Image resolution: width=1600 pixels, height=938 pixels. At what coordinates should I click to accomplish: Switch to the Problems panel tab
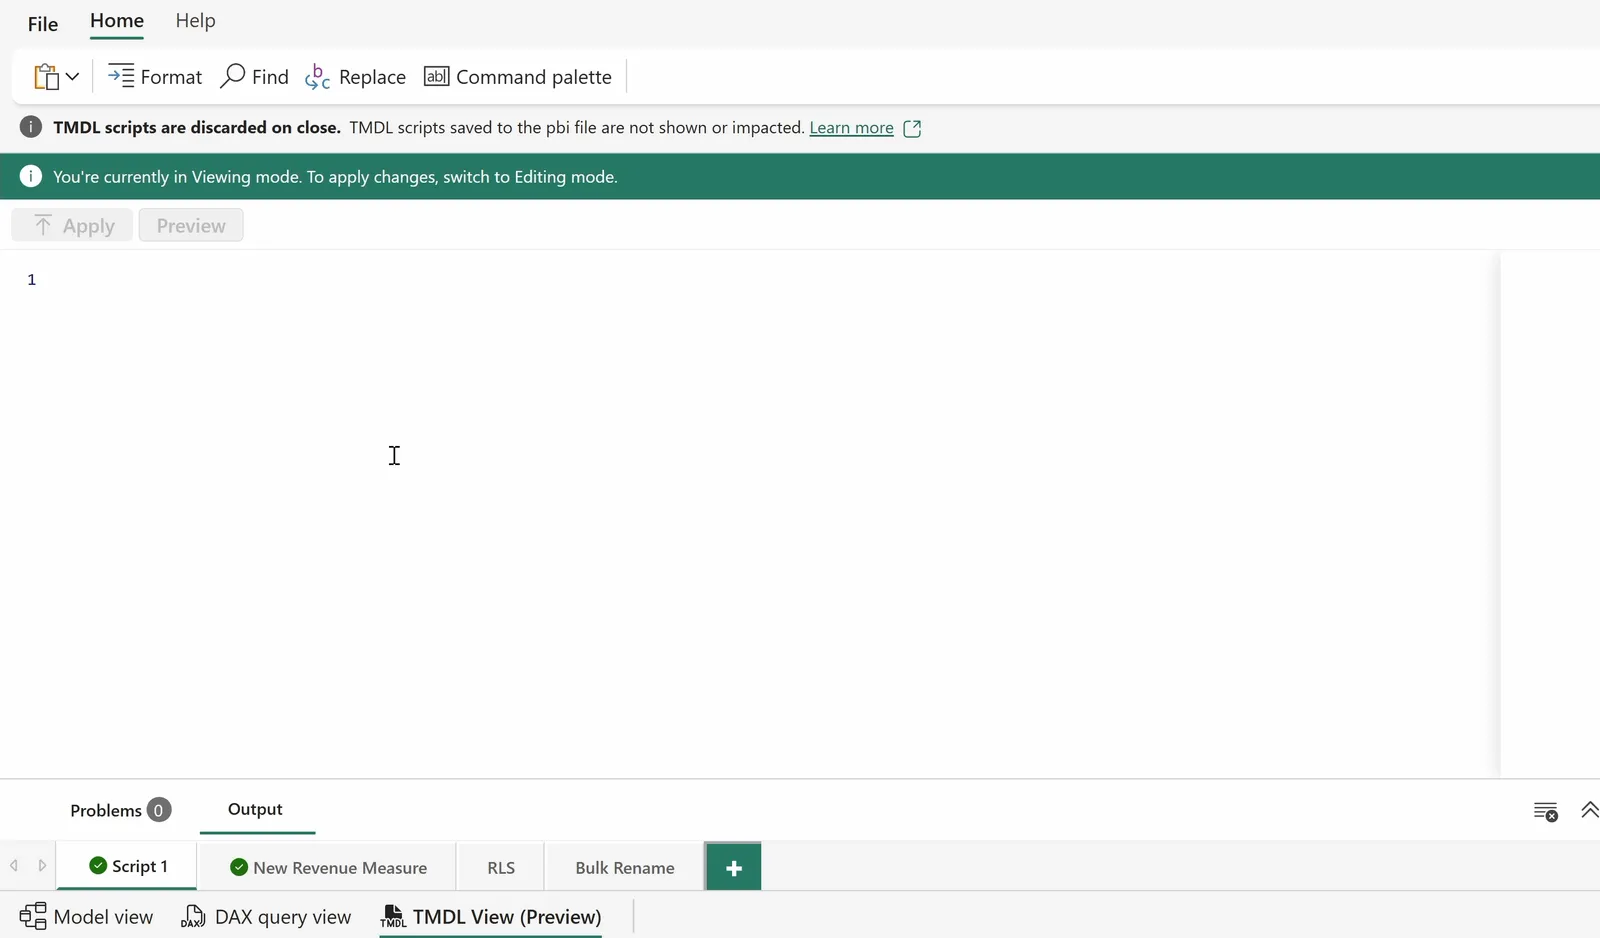[x=120, y=810]
